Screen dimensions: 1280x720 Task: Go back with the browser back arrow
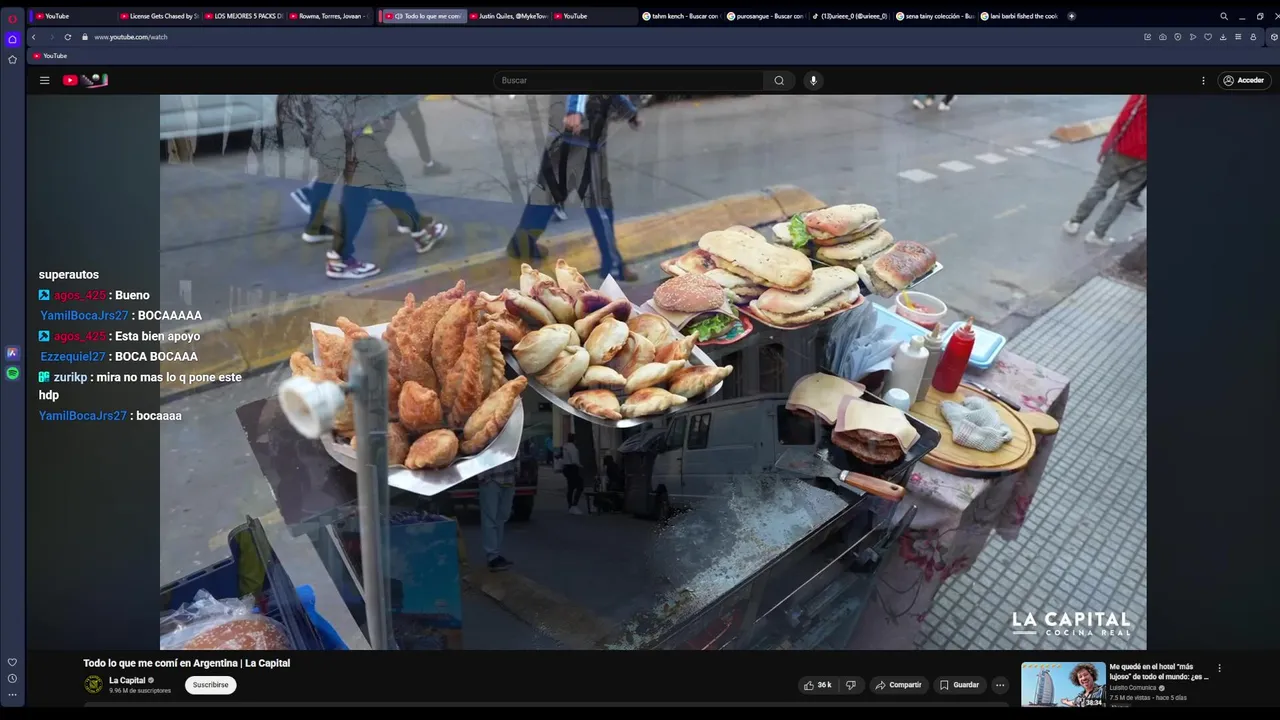(34, 37)
